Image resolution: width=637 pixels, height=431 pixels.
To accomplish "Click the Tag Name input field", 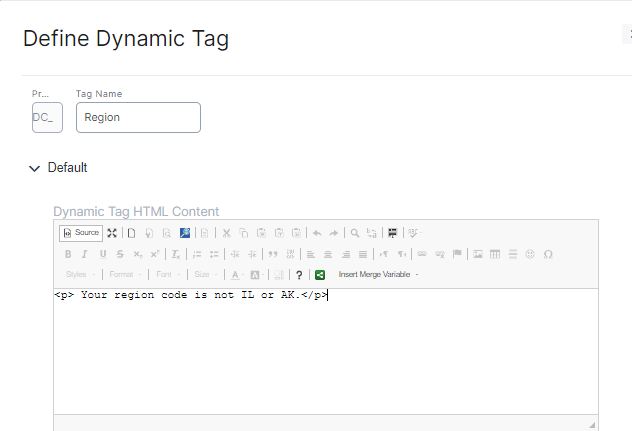I will coord(138,117).
